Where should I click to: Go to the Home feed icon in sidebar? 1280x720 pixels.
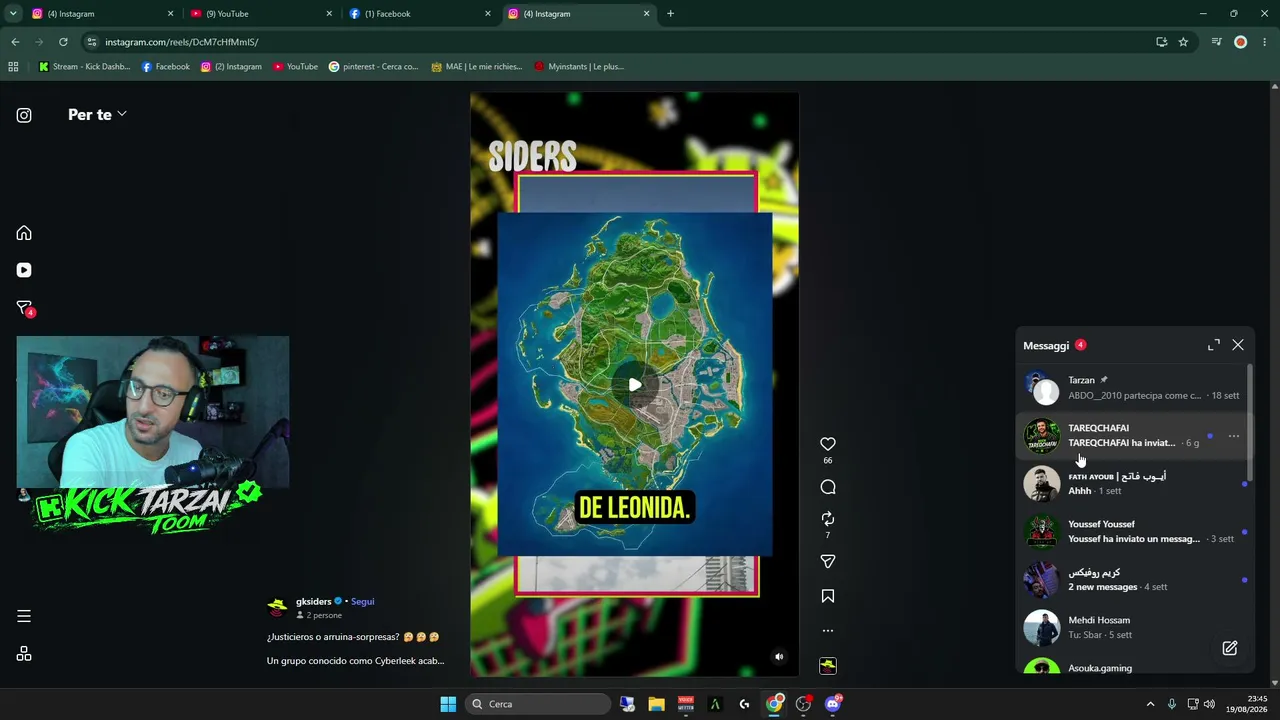(x=24, y=233)
